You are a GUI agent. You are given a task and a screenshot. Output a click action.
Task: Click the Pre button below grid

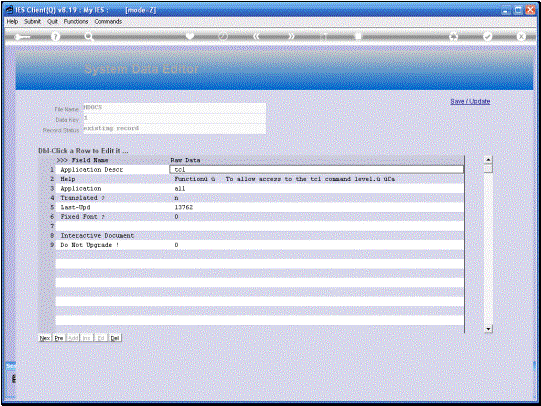59,338
